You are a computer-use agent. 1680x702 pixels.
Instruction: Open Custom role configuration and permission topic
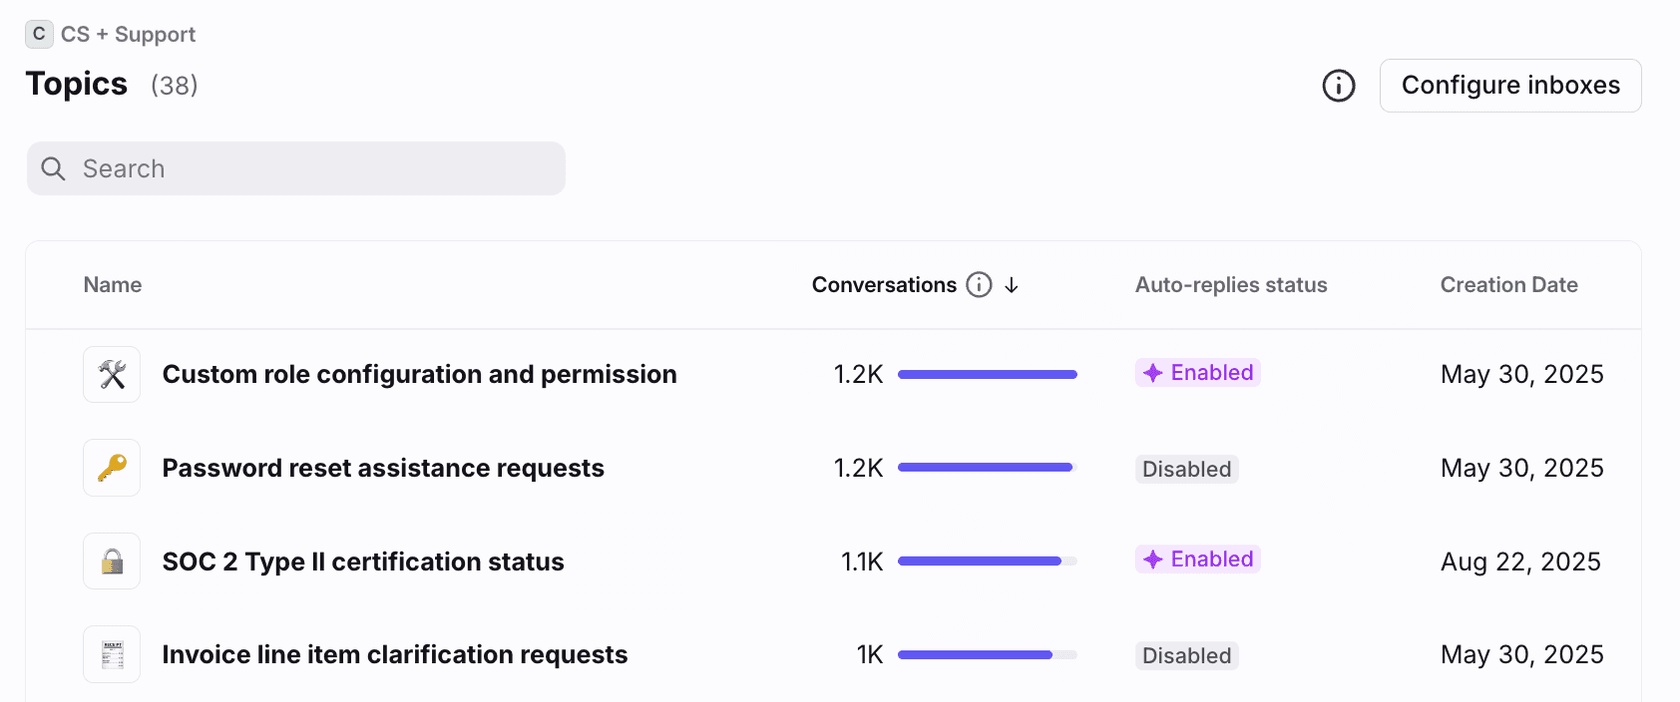tap(419, 374)
